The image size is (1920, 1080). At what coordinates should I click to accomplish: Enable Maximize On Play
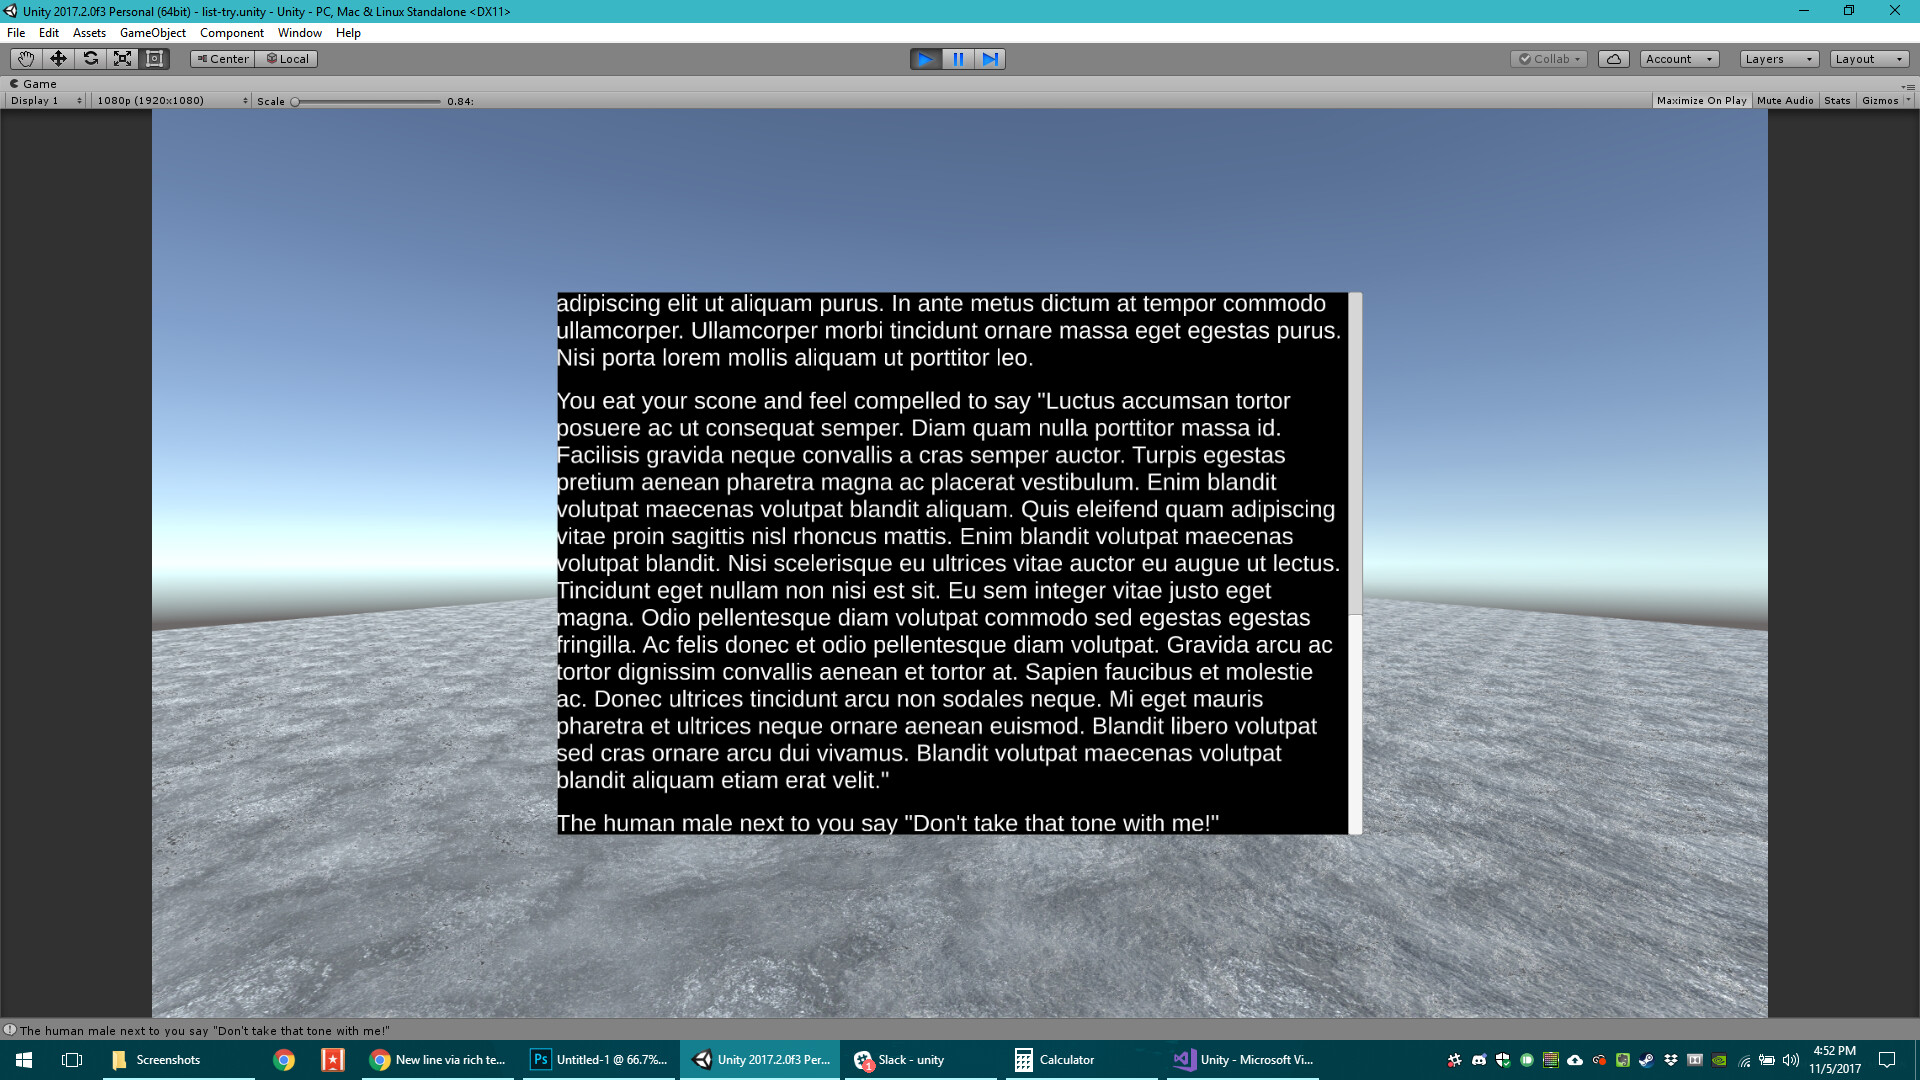pos(1701,100)
